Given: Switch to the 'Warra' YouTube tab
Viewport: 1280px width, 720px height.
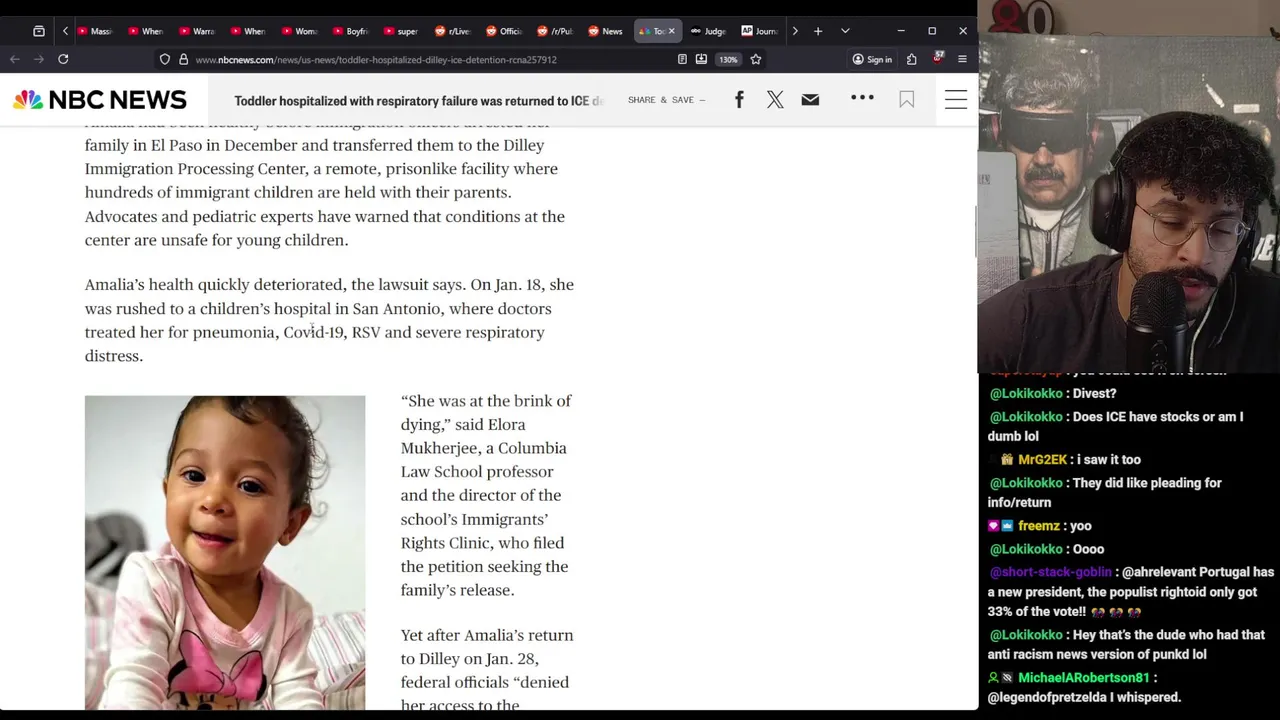Looking at the screenshot, I should (x=198, y=31).
